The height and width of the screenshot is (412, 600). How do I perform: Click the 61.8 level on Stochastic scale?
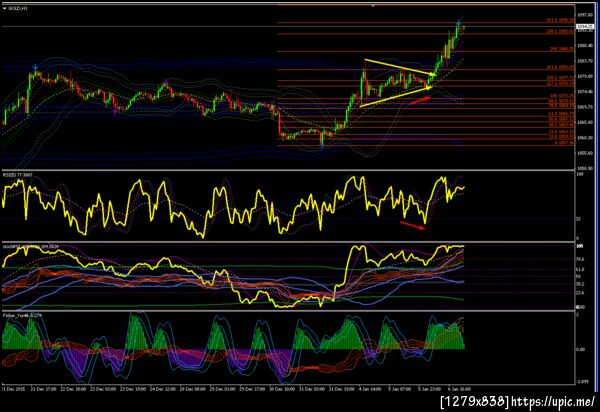(x=580, y=270)
